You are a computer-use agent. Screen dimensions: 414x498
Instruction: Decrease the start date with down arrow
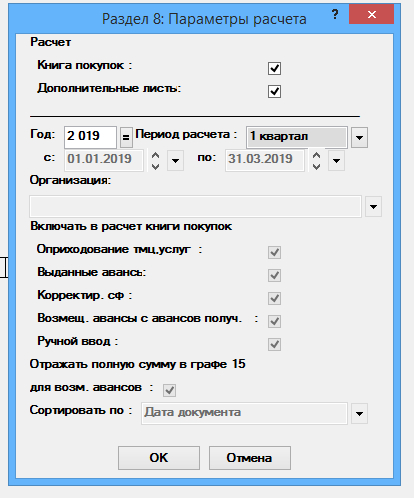(155, 166)
